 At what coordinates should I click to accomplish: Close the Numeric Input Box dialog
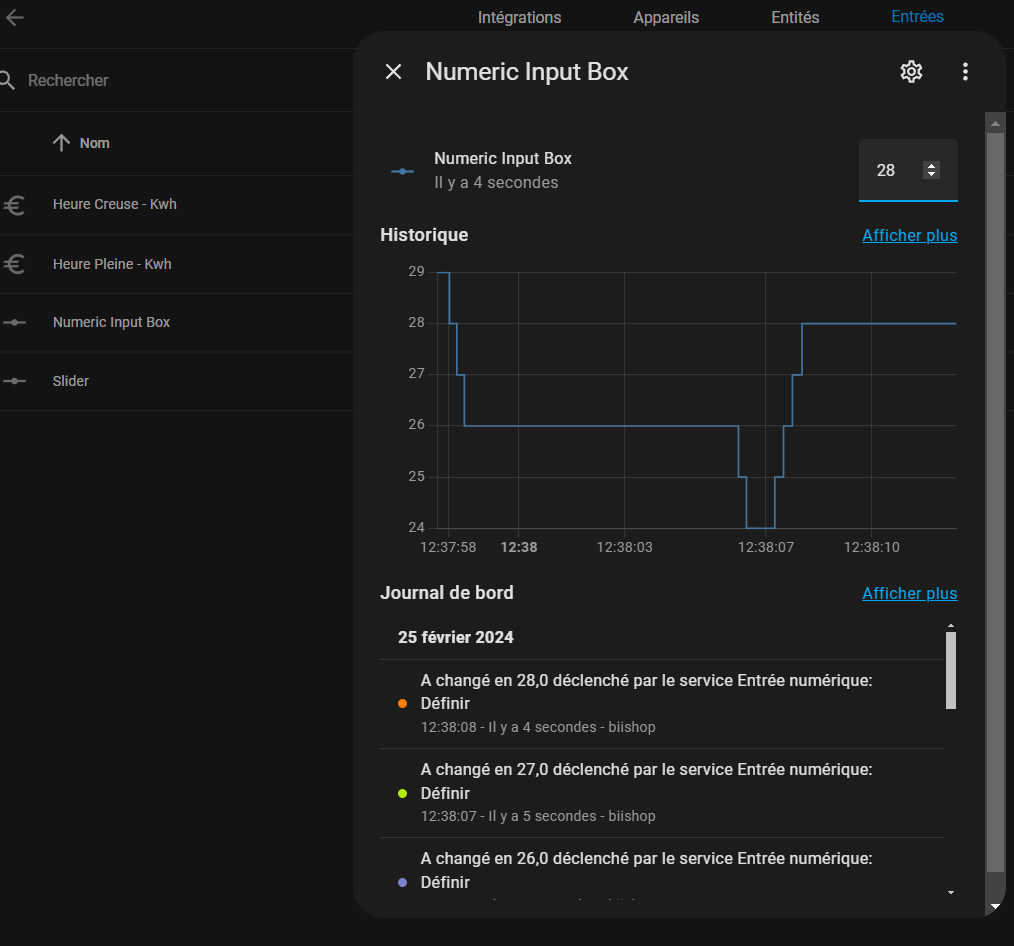coord(394,72)
